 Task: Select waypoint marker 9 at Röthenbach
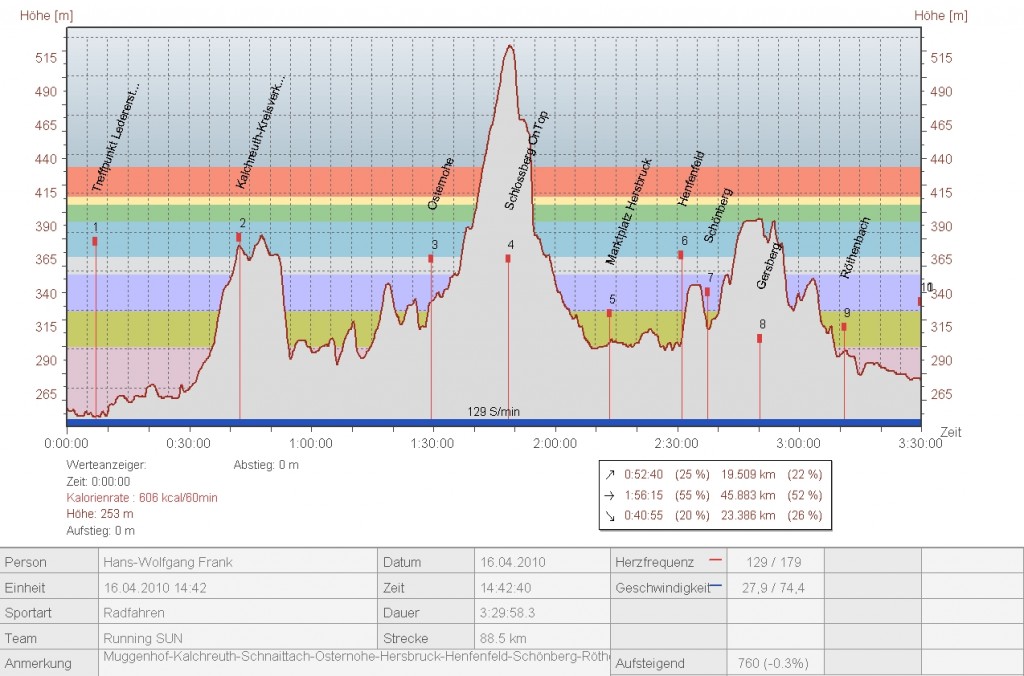(x=844, y=327)
